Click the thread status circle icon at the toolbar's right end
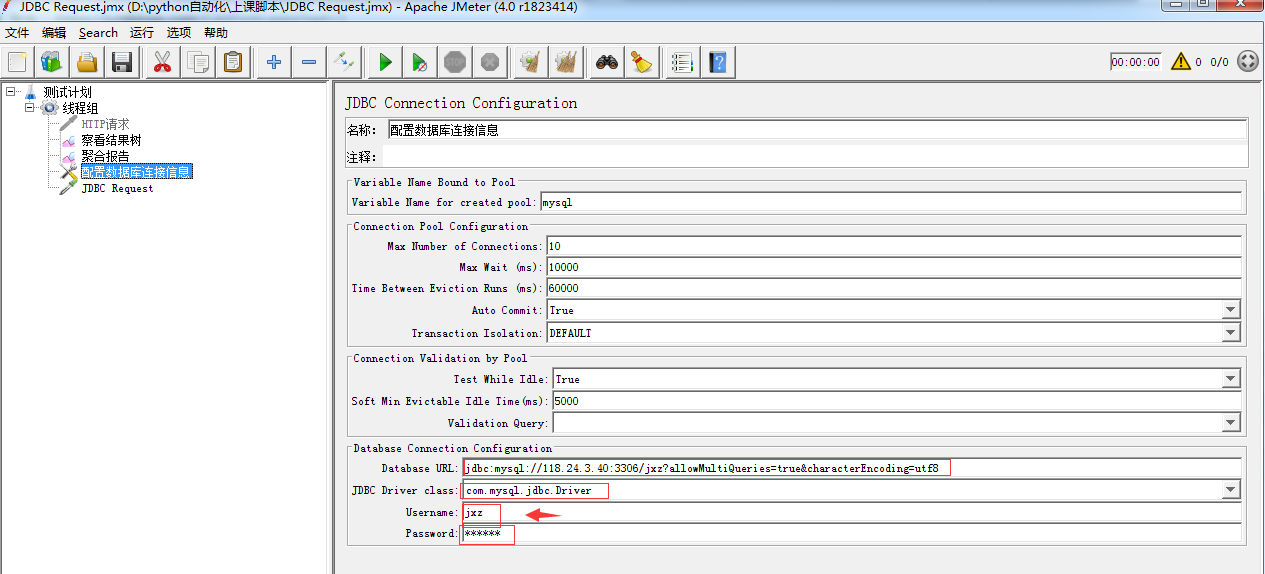1265x574 pixels. coord(1248,62)
